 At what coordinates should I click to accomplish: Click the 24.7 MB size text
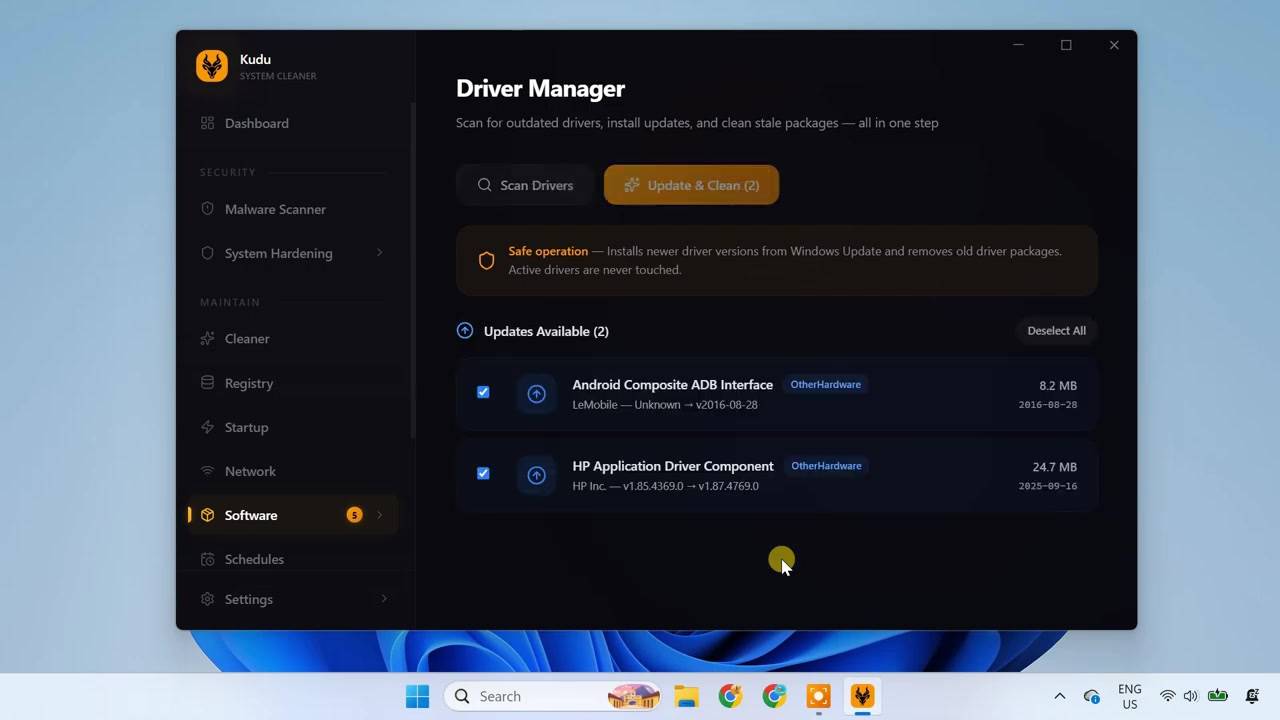1054,467
